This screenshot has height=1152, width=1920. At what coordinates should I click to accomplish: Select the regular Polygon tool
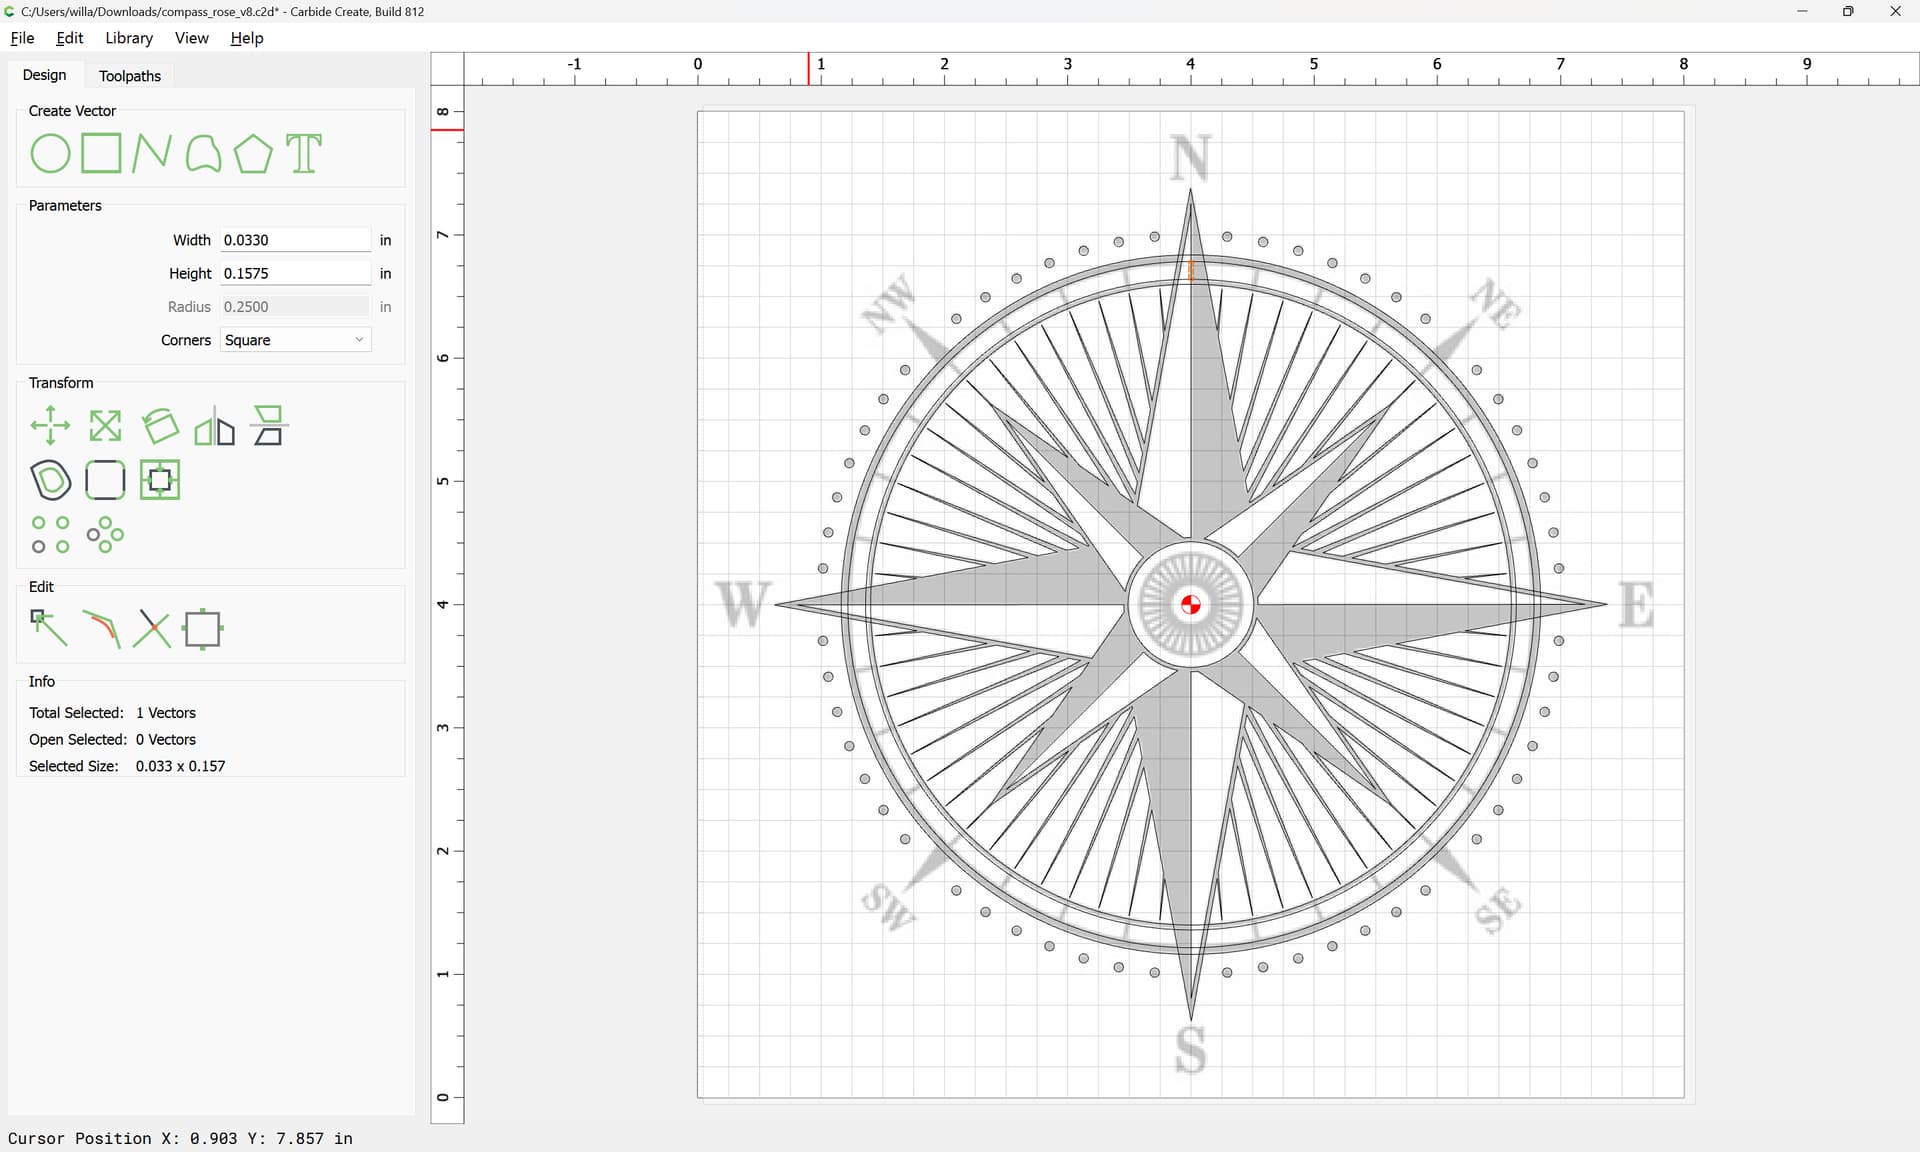(253, 154)
